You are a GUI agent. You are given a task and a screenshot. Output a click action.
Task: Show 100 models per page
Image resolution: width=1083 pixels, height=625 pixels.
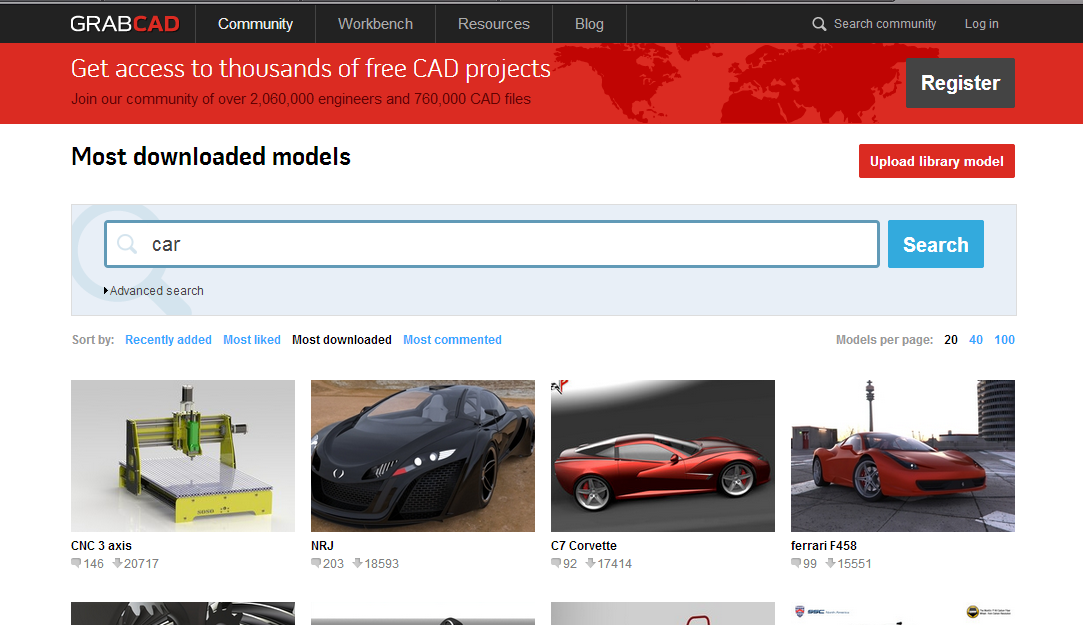coord(1004,340)
